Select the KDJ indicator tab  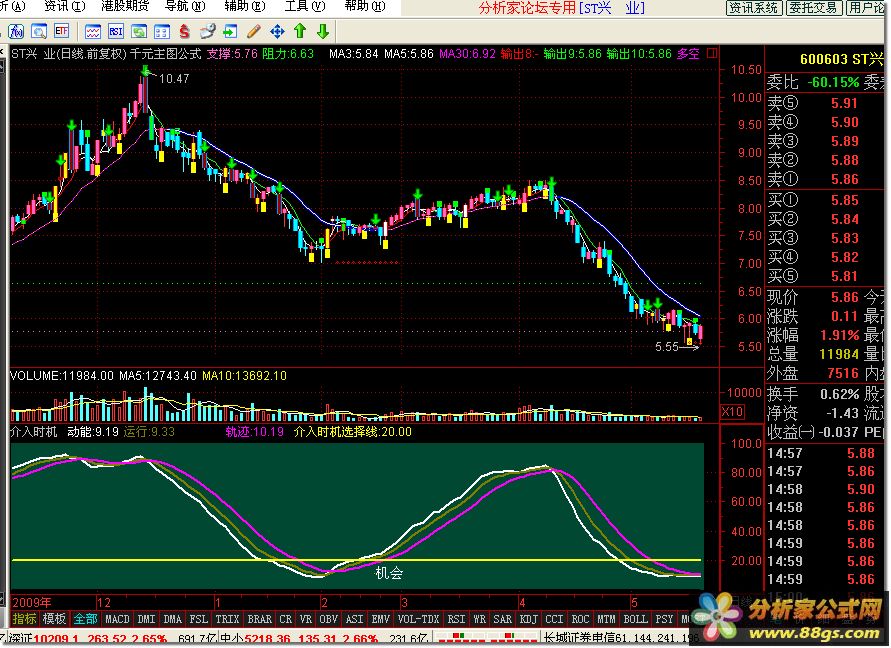click(x=528, y=619)
